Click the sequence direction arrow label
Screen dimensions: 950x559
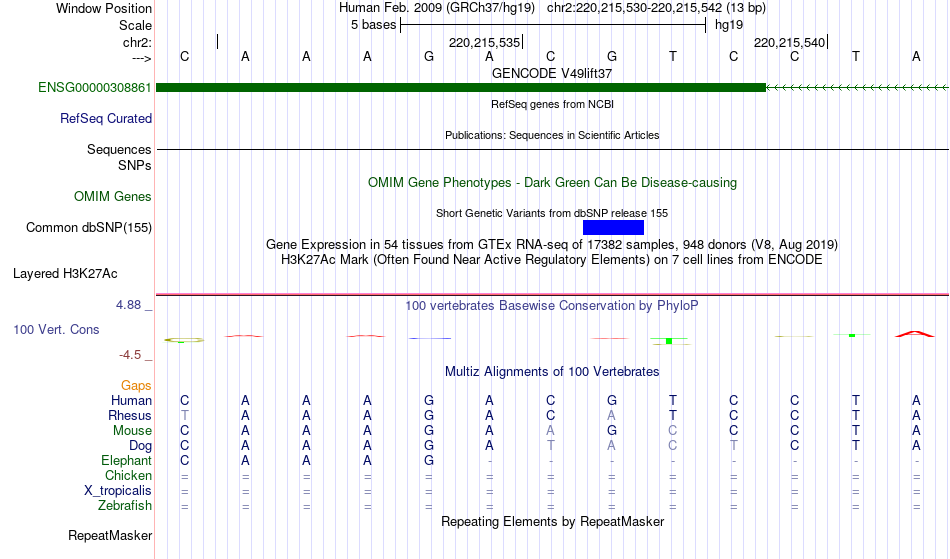[x=142, y=58]
